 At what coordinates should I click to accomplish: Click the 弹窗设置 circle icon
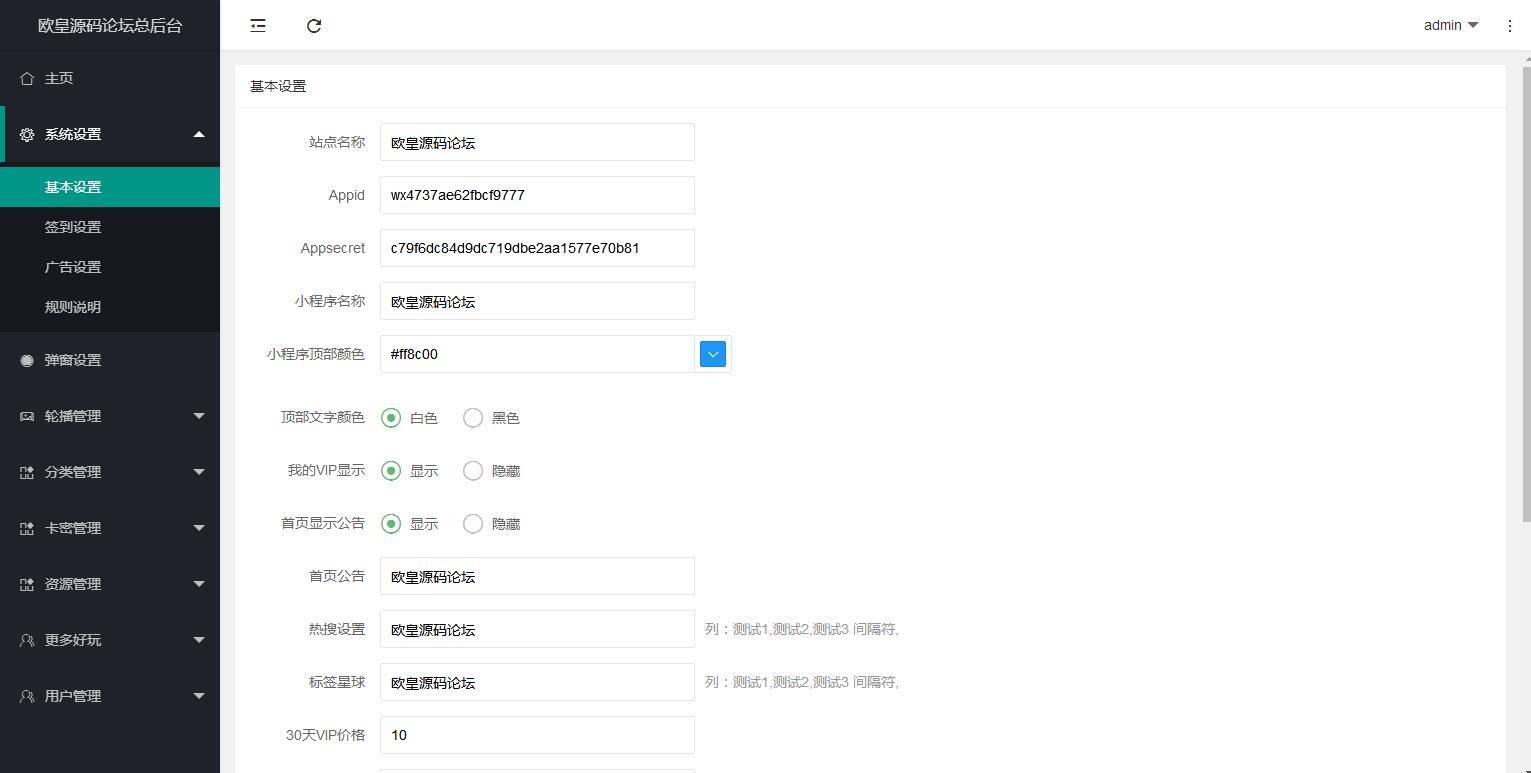pos(24,359)
